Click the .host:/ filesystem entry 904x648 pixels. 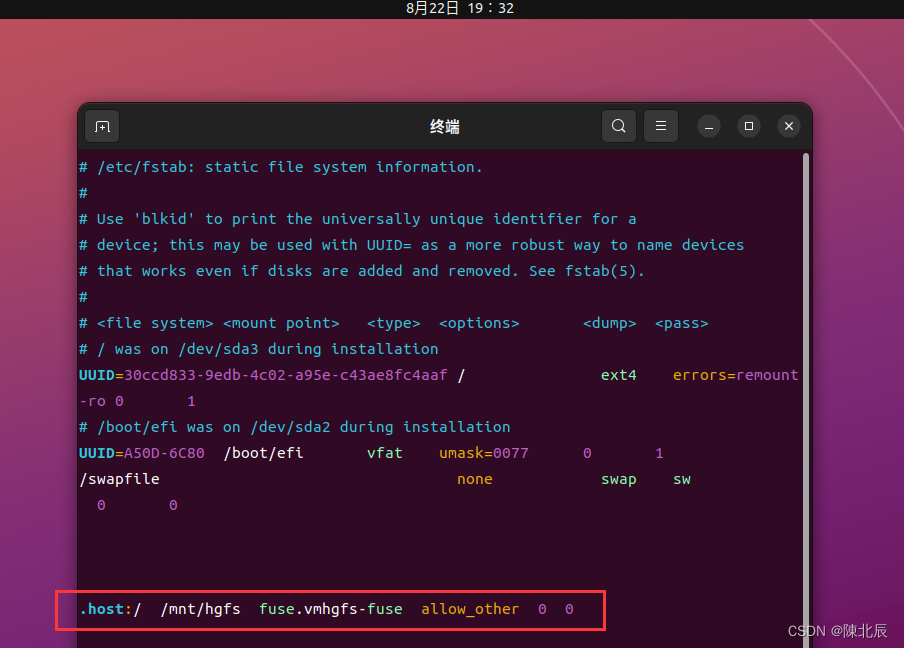110,609
